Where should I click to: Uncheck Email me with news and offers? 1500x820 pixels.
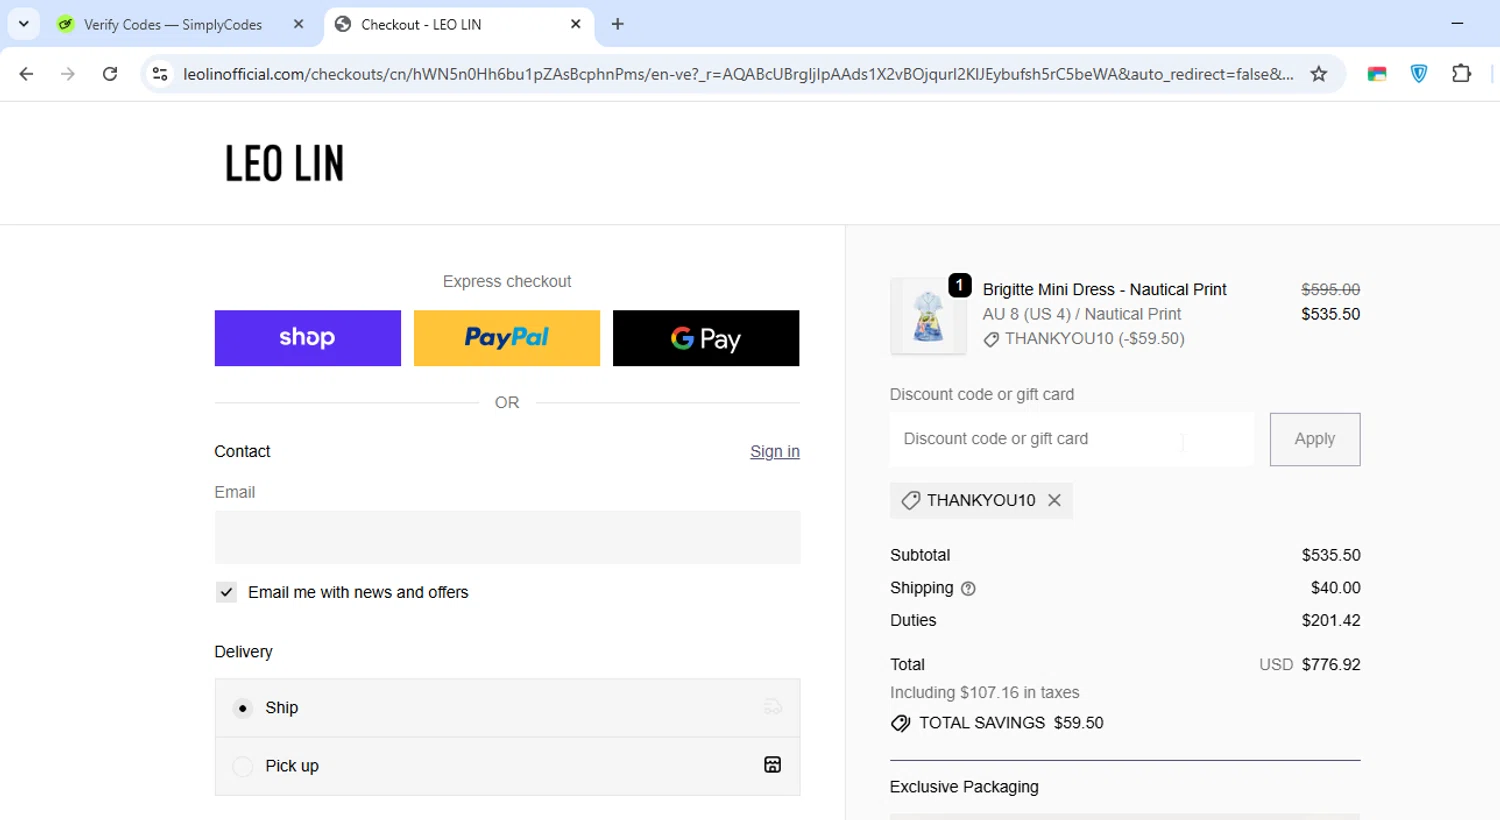(227, 592)
